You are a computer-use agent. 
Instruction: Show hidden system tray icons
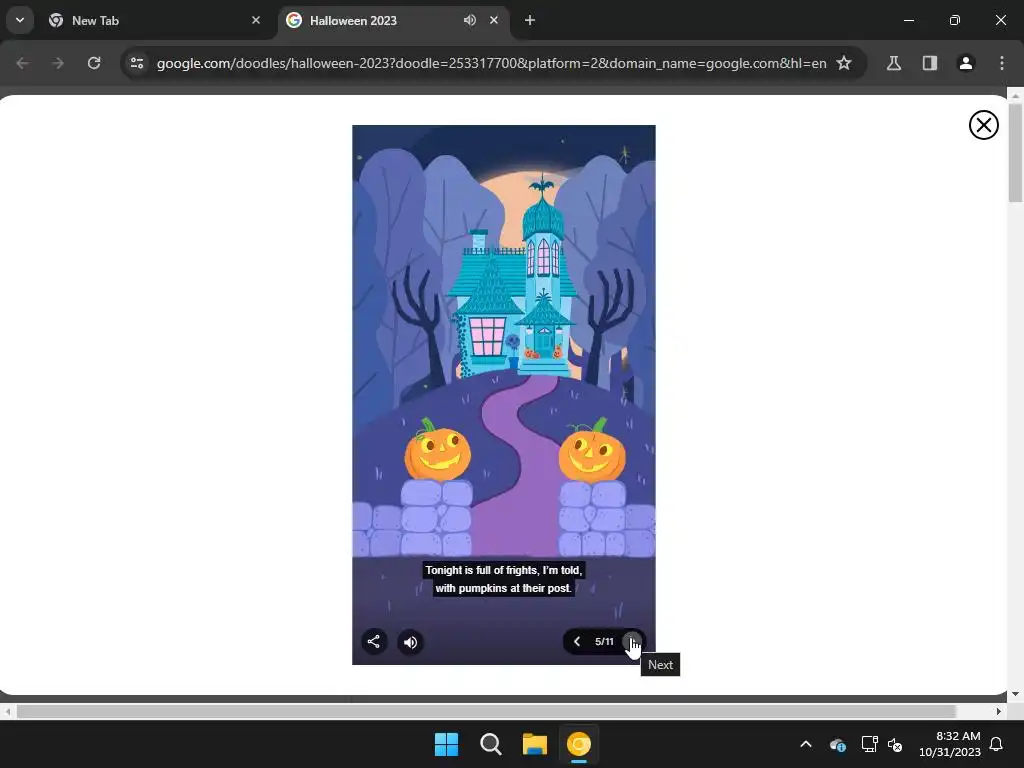(x=806, y=744)
